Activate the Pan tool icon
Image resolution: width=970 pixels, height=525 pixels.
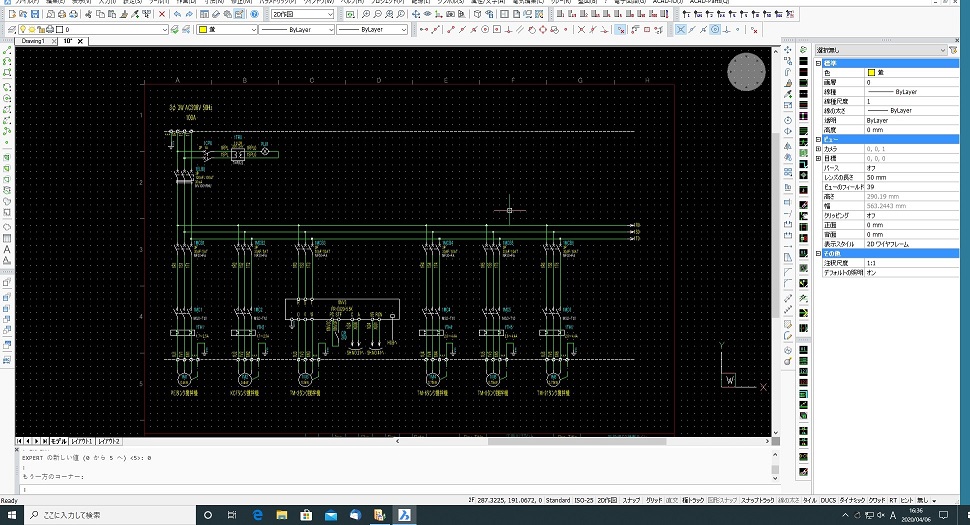tap(416, 14)
